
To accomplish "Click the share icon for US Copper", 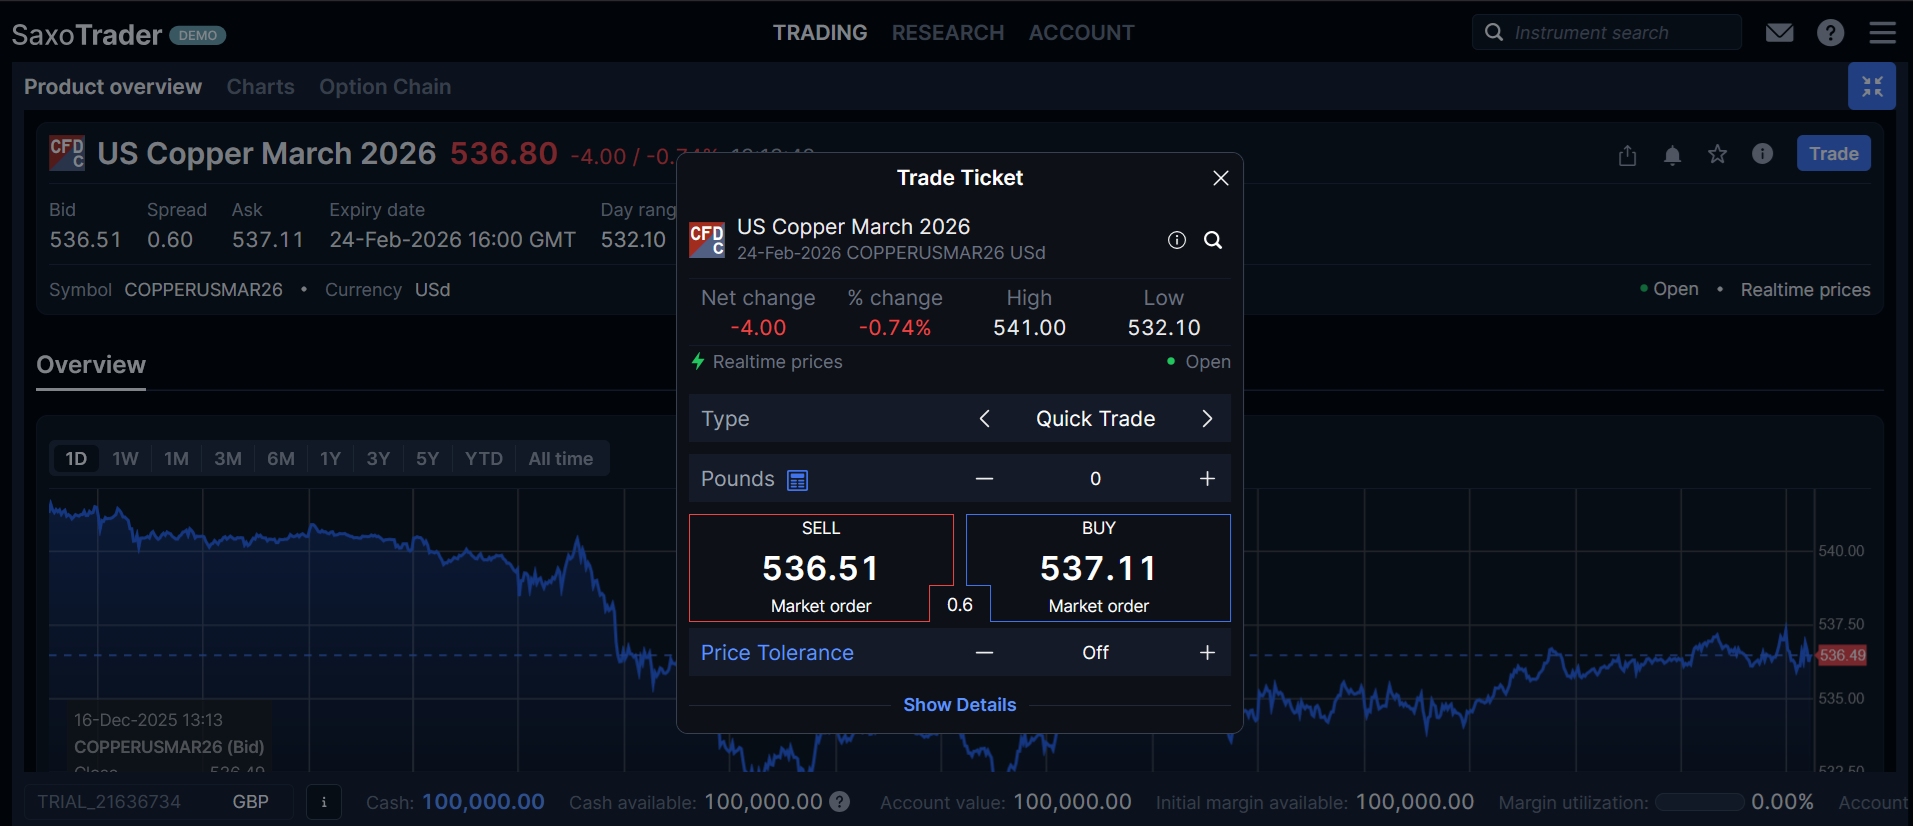I will [1627, 154].
